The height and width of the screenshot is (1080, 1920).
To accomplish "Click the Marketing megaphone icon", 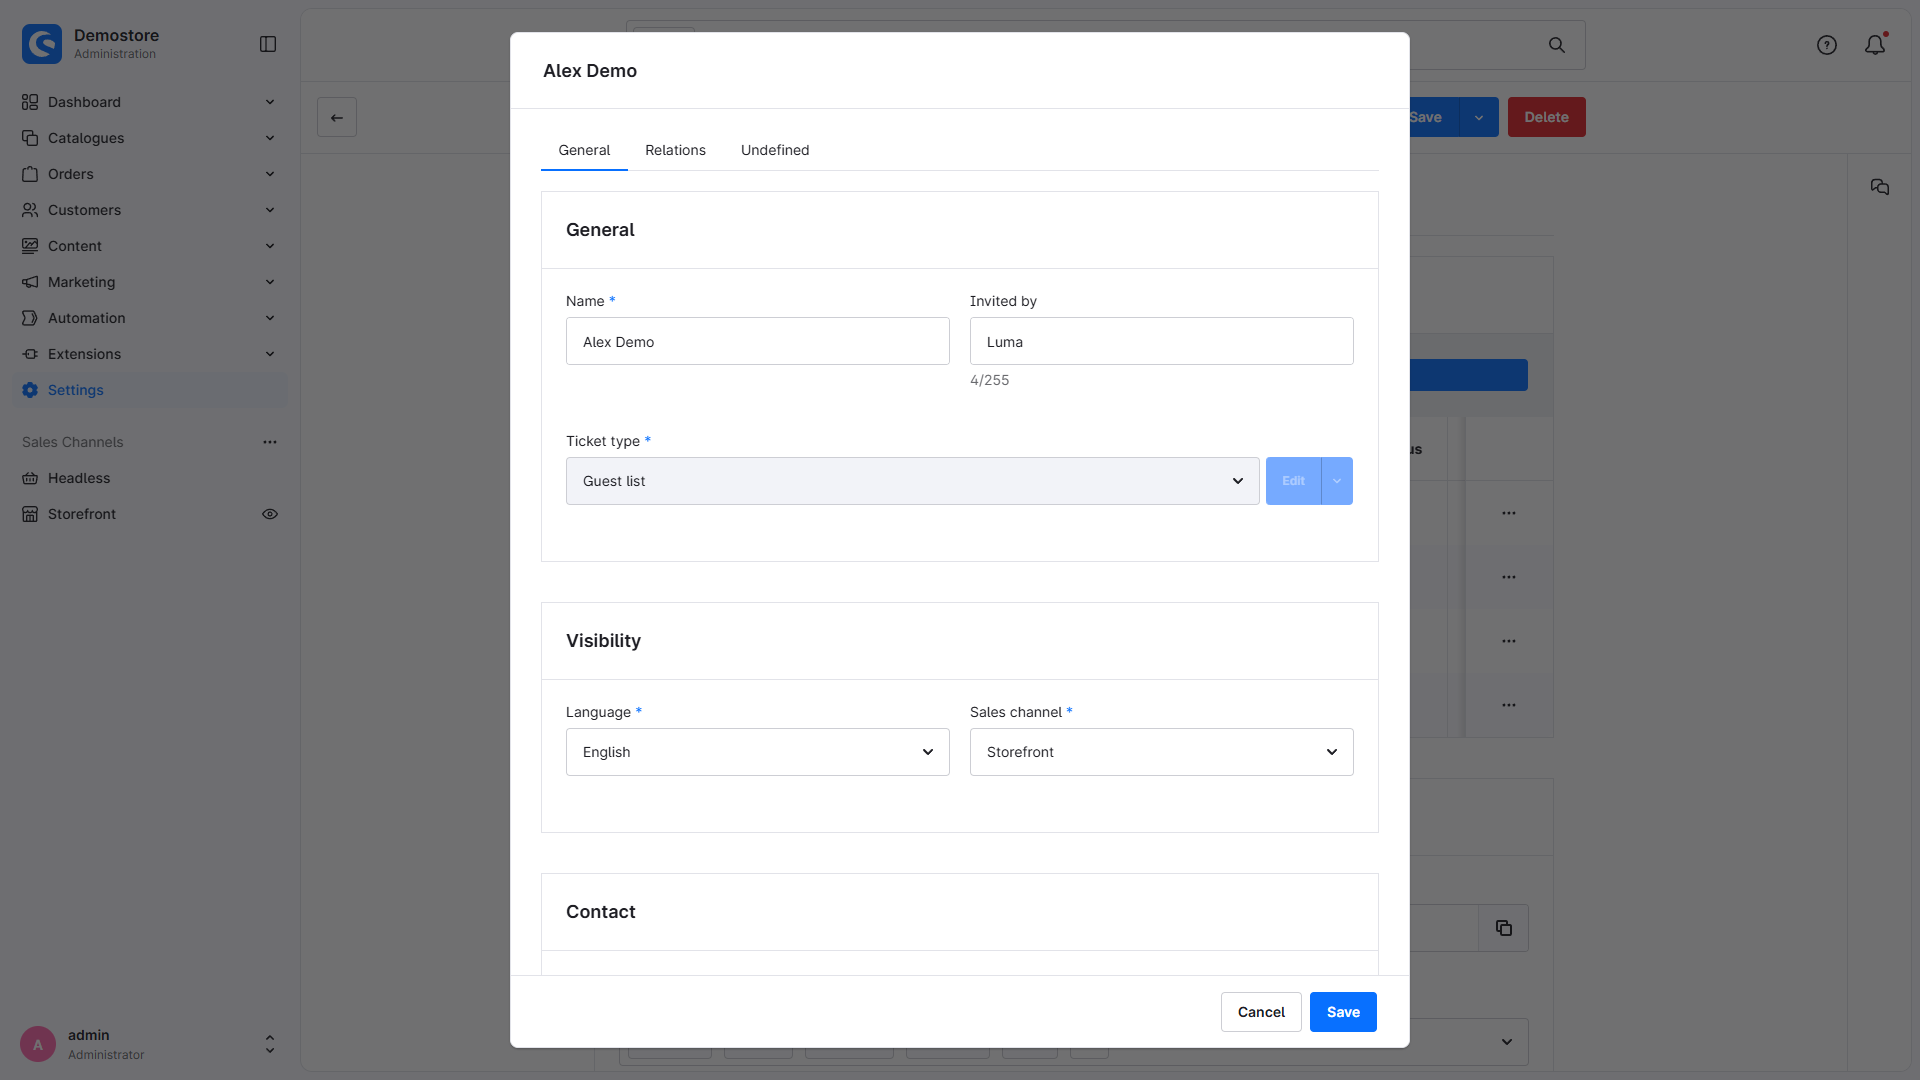I will click(x=30, y=282).
